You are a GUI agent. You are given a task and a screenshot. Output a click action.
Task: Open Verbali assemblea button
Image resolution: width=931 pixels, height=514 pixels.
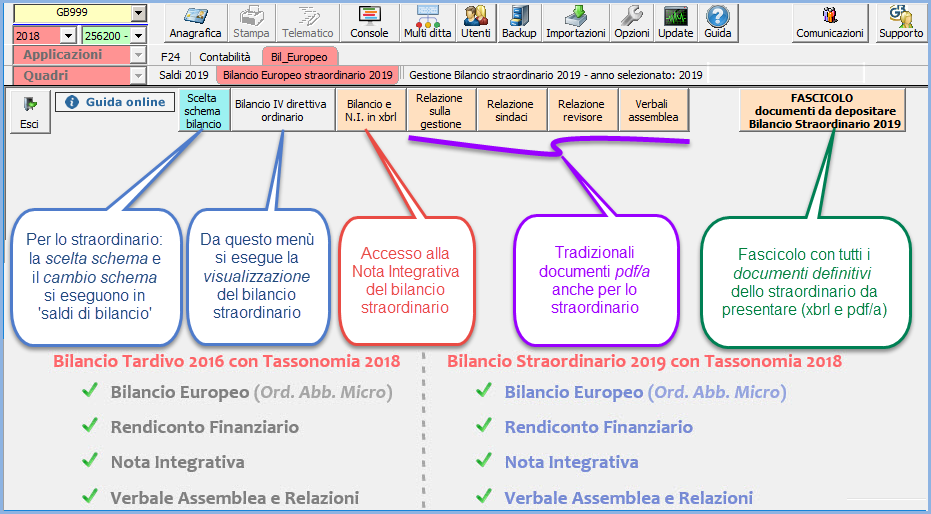[x=653, y=110]
